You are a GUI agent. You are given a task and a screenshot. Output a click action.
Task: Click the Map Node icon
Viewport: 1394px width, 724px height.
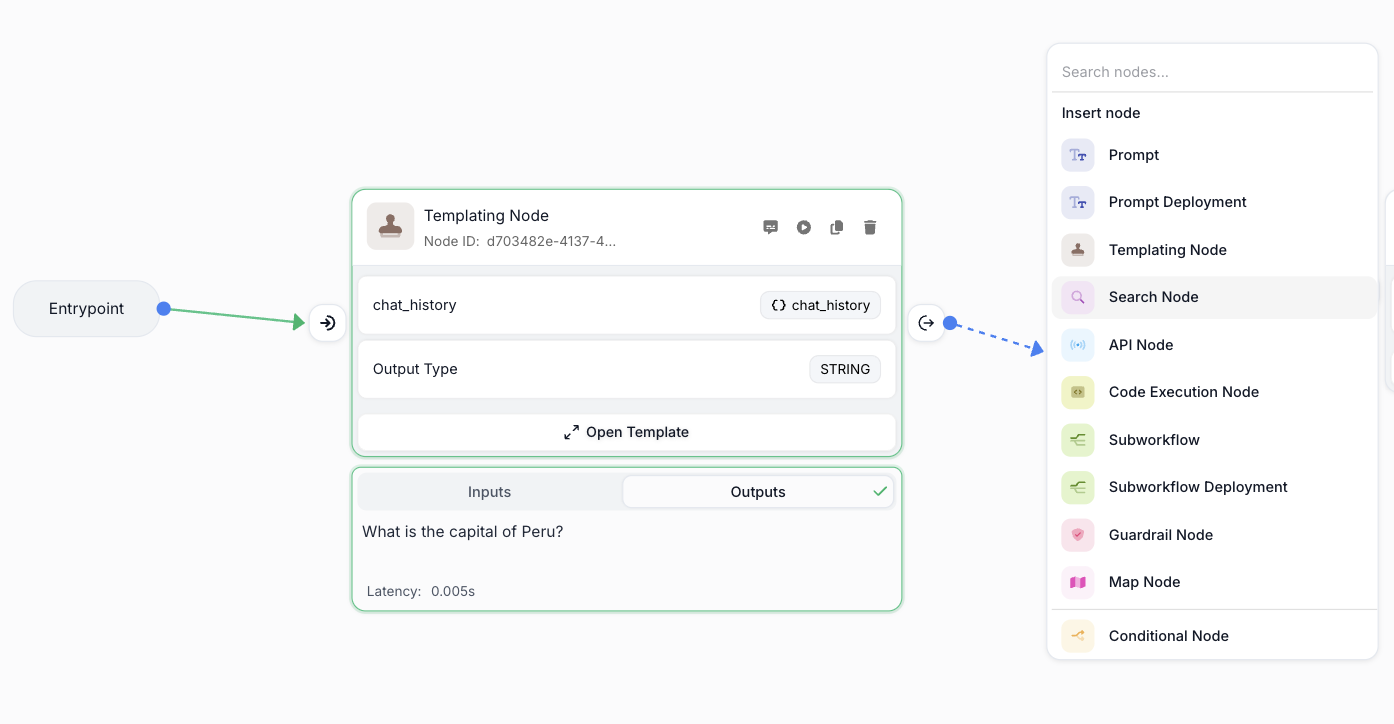click(1078, 582)
